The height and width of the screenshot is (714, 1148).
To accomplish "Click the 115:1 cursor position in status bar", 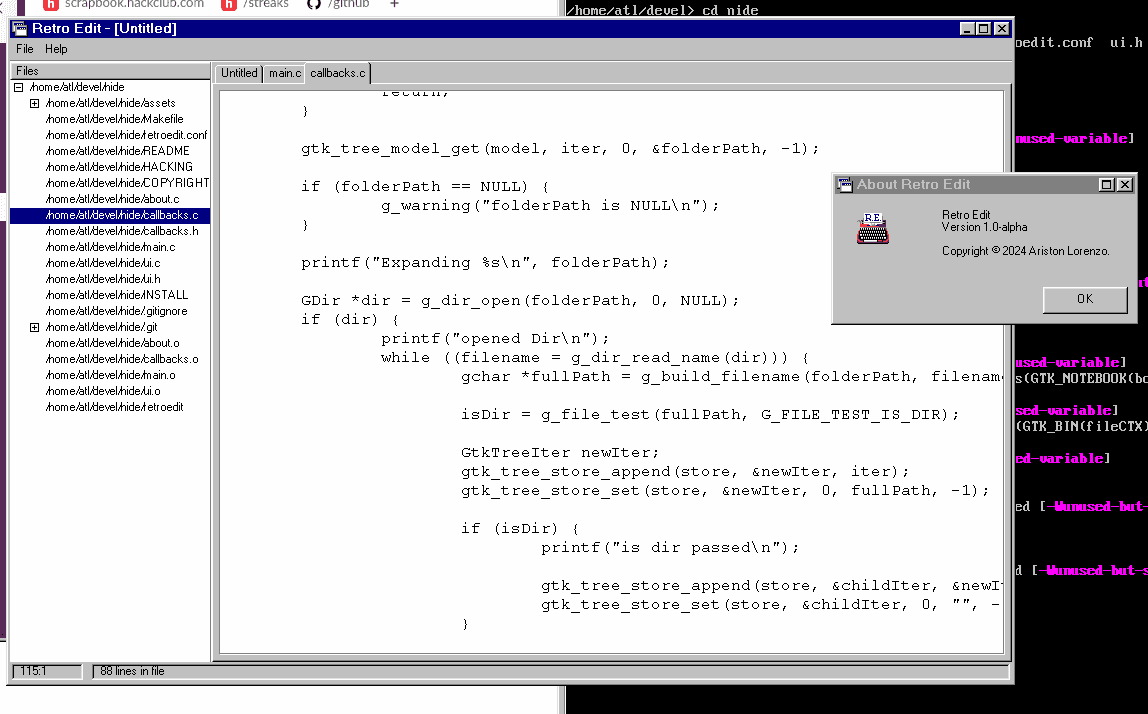I will click(47, 672).
